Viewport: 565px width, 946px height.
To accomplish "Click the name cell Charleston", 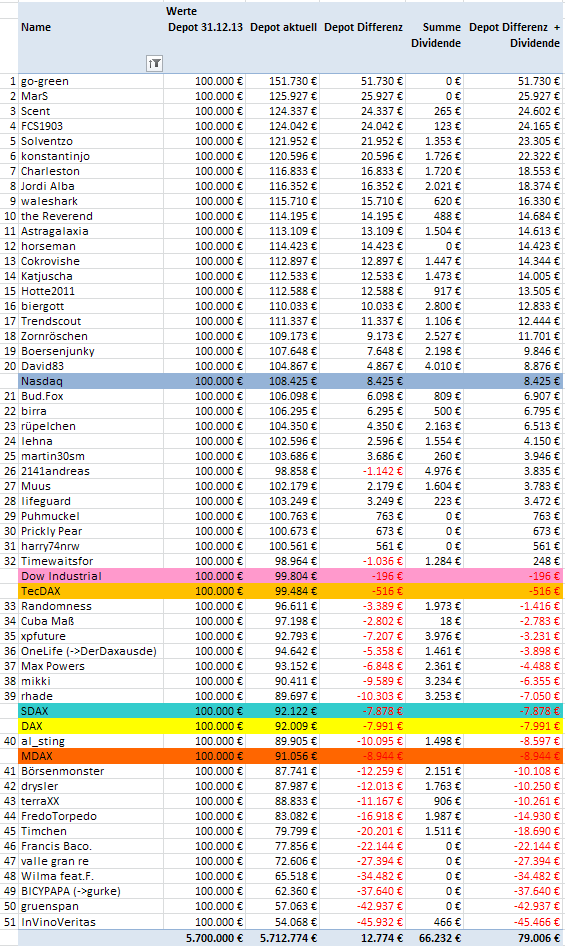I will click(50, 171).
